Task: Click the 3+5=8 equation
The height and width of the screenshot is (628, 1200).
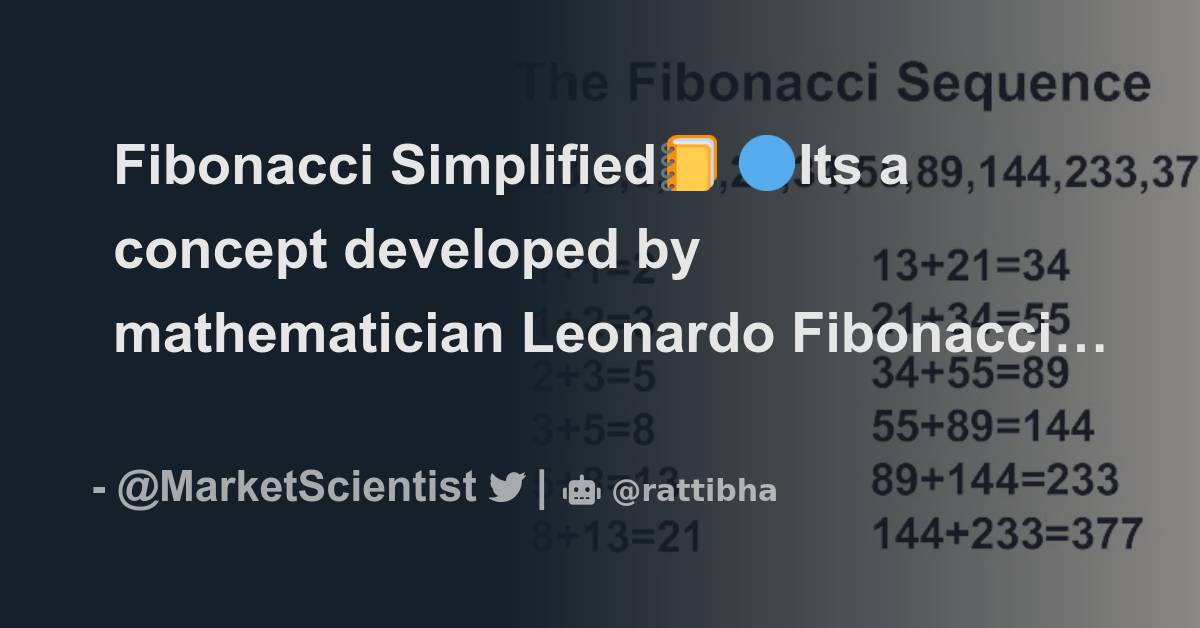Action: [593, 430]
